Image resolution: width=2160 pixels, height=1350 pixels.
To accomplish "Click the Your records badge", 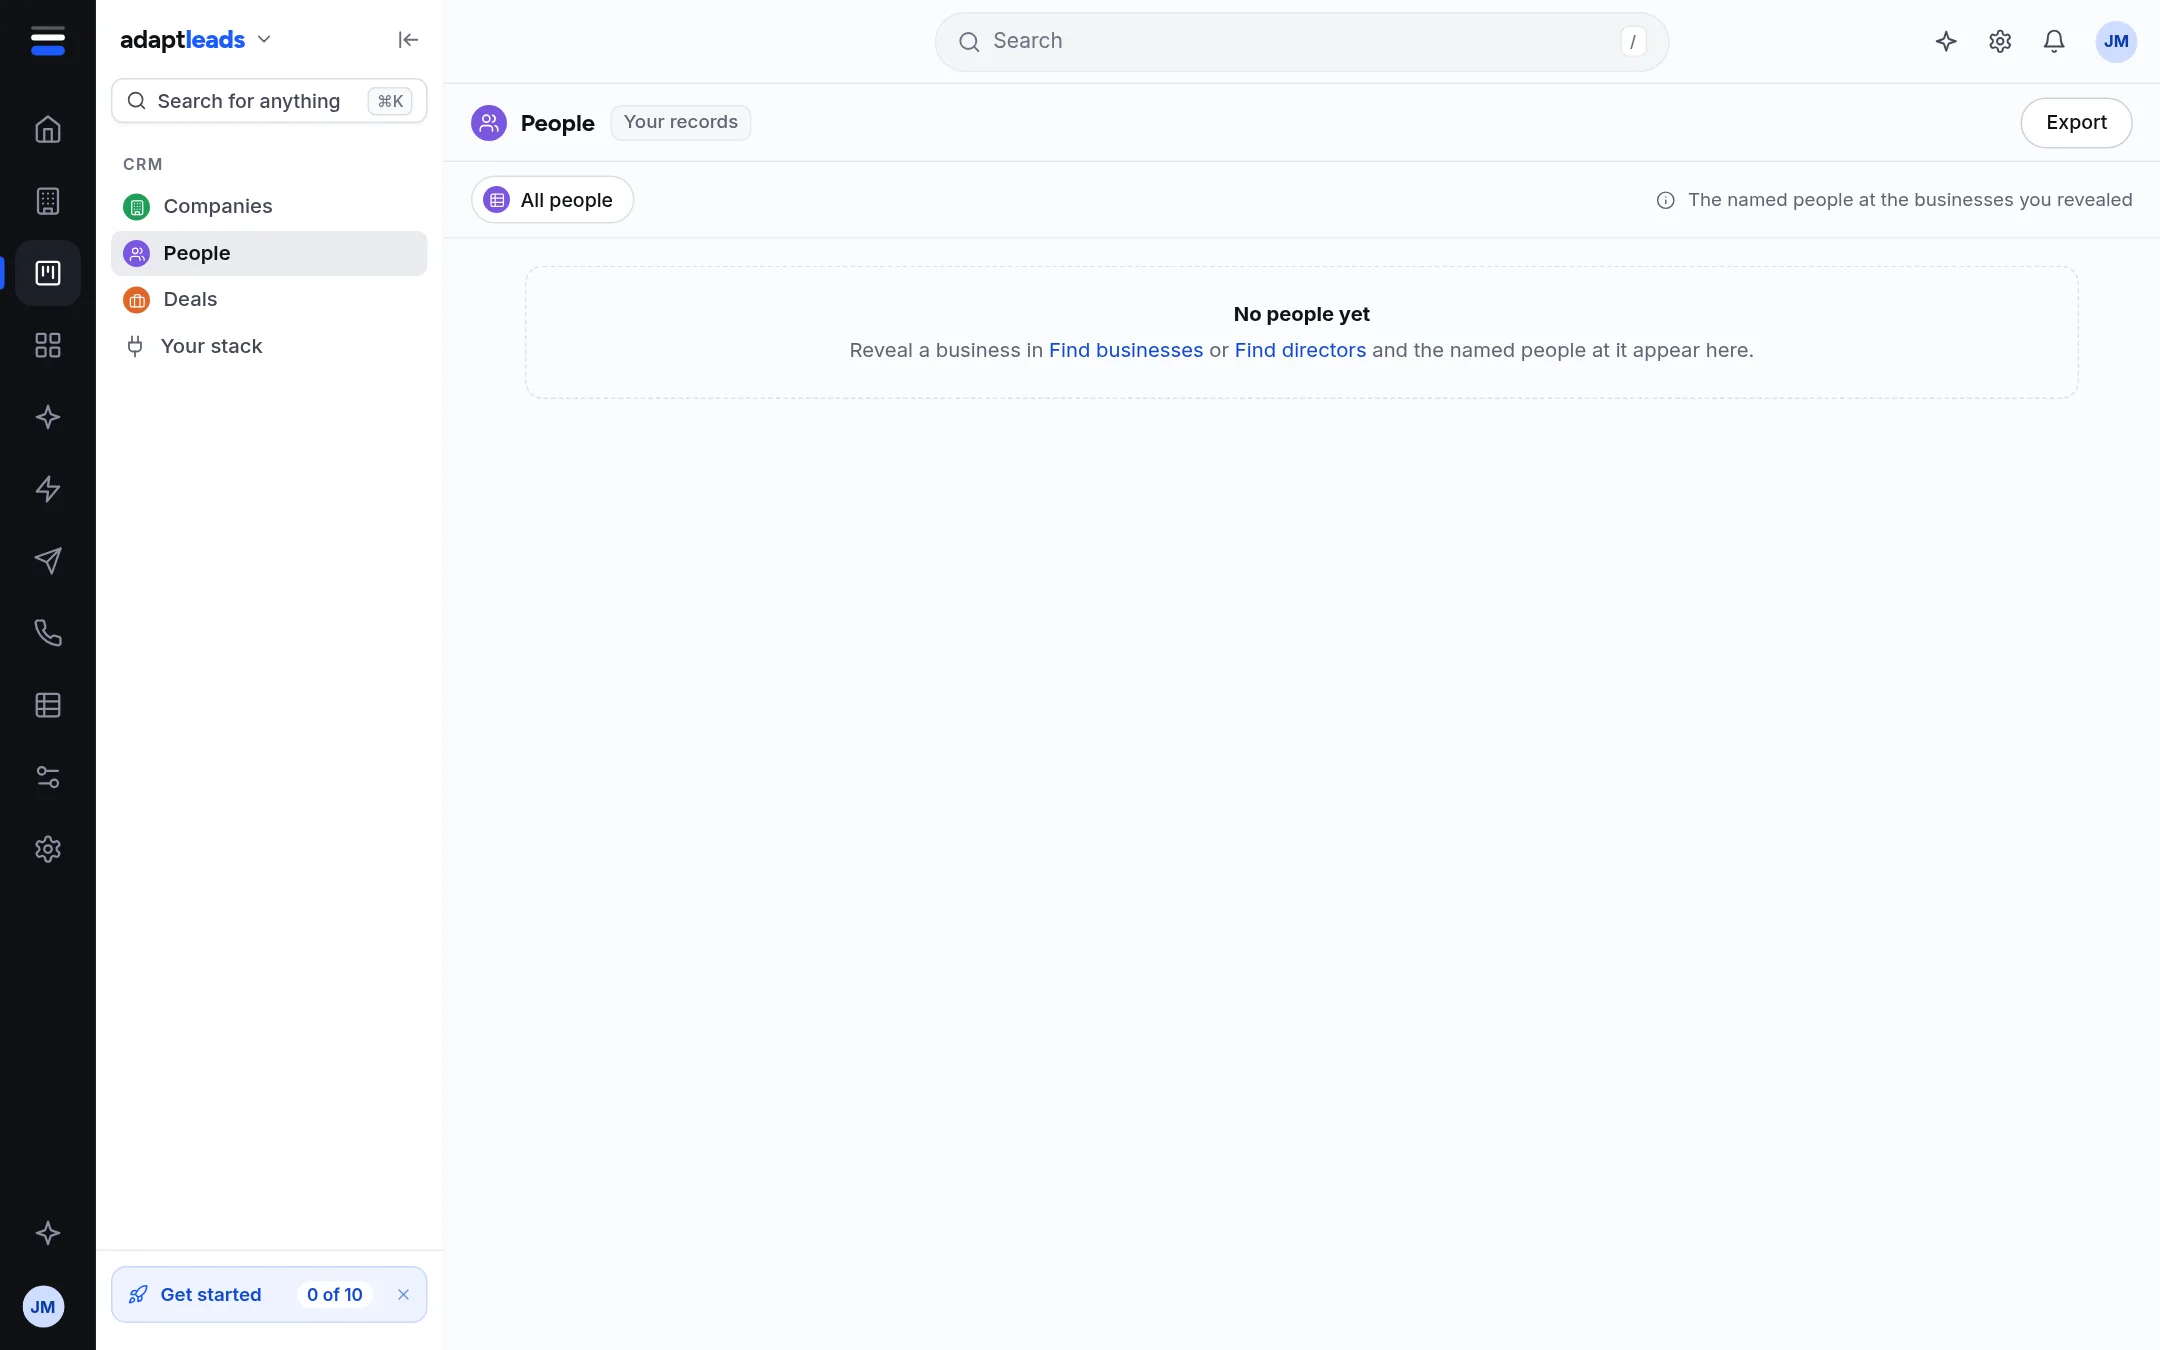I will click(x=681, y=122).
